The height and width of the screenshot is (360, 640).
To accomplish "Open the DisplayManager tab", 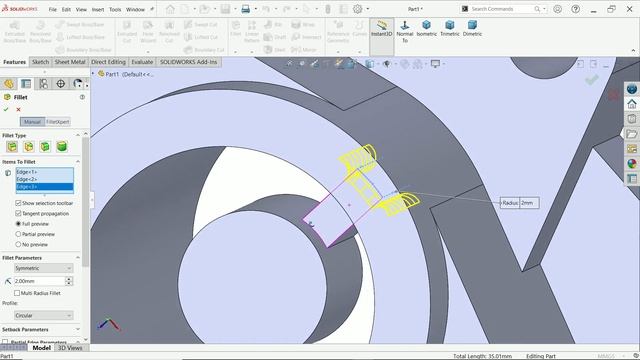I will (x=77, y=84).
